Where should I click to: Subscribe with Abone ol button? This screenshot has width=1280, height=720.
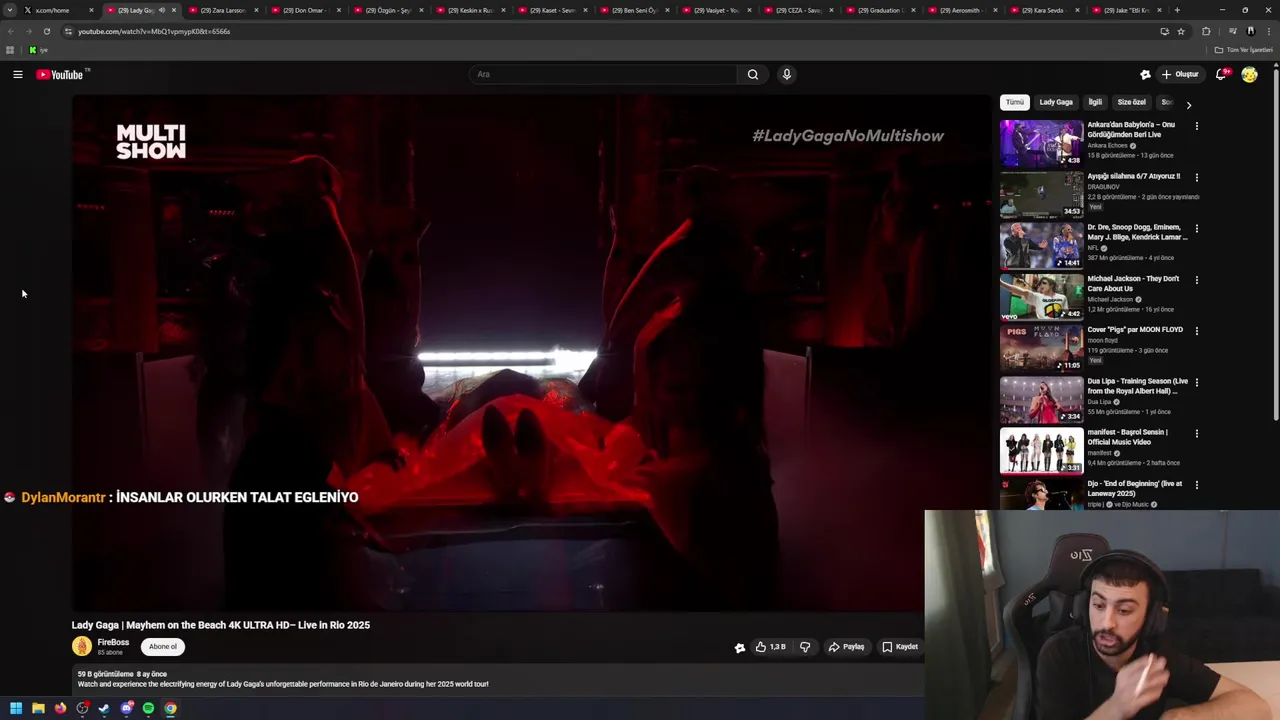[x=163, y=647]
